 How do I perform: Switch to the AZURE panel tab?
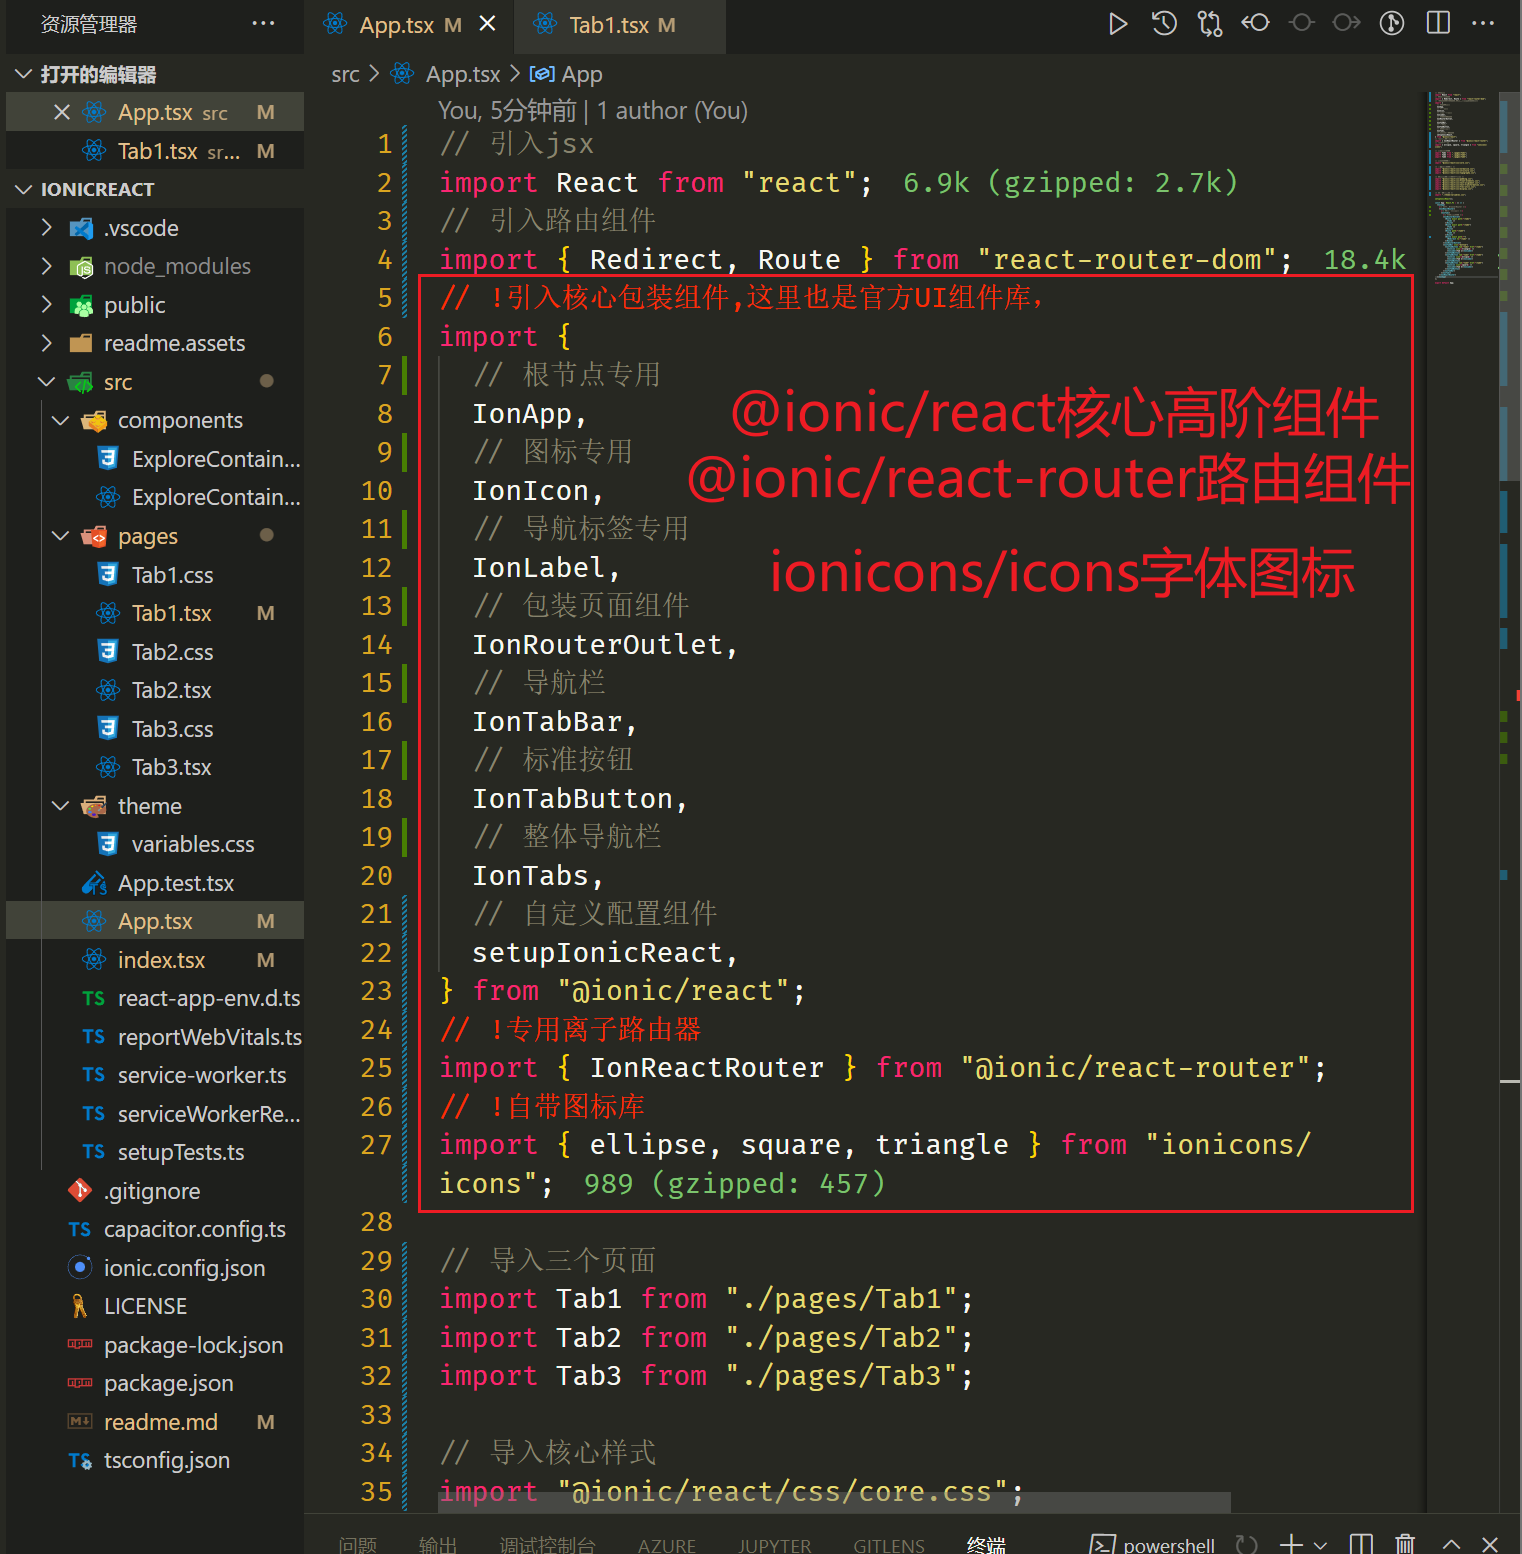[667, 1545]
